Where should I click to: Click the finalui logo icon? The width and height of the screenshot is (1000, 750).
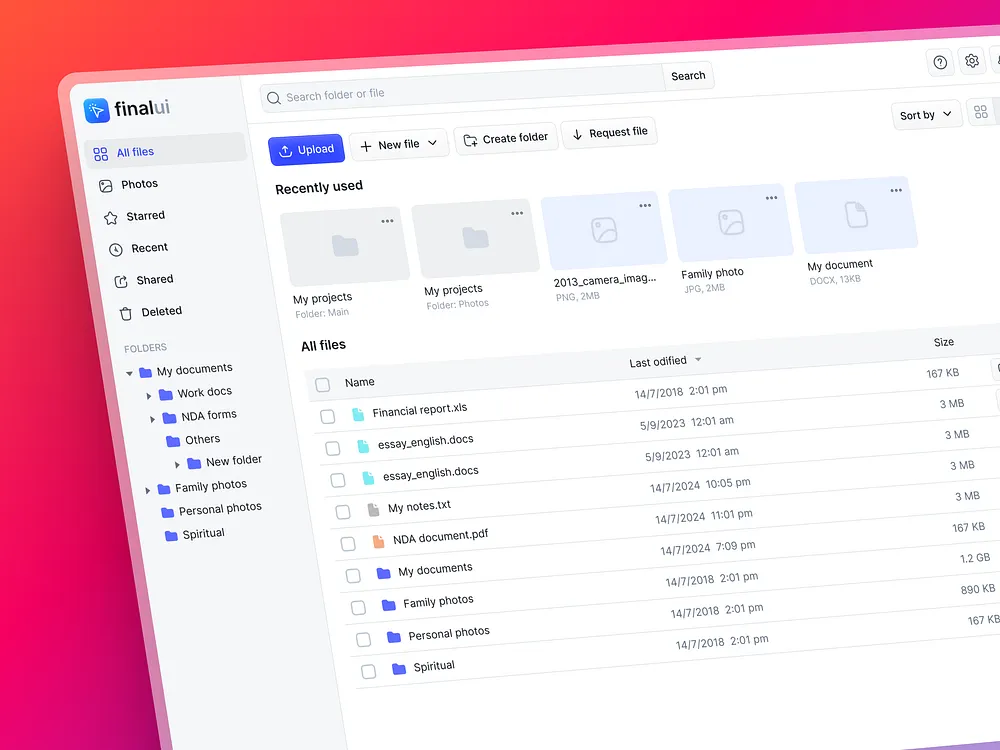[x=96, y=110]
